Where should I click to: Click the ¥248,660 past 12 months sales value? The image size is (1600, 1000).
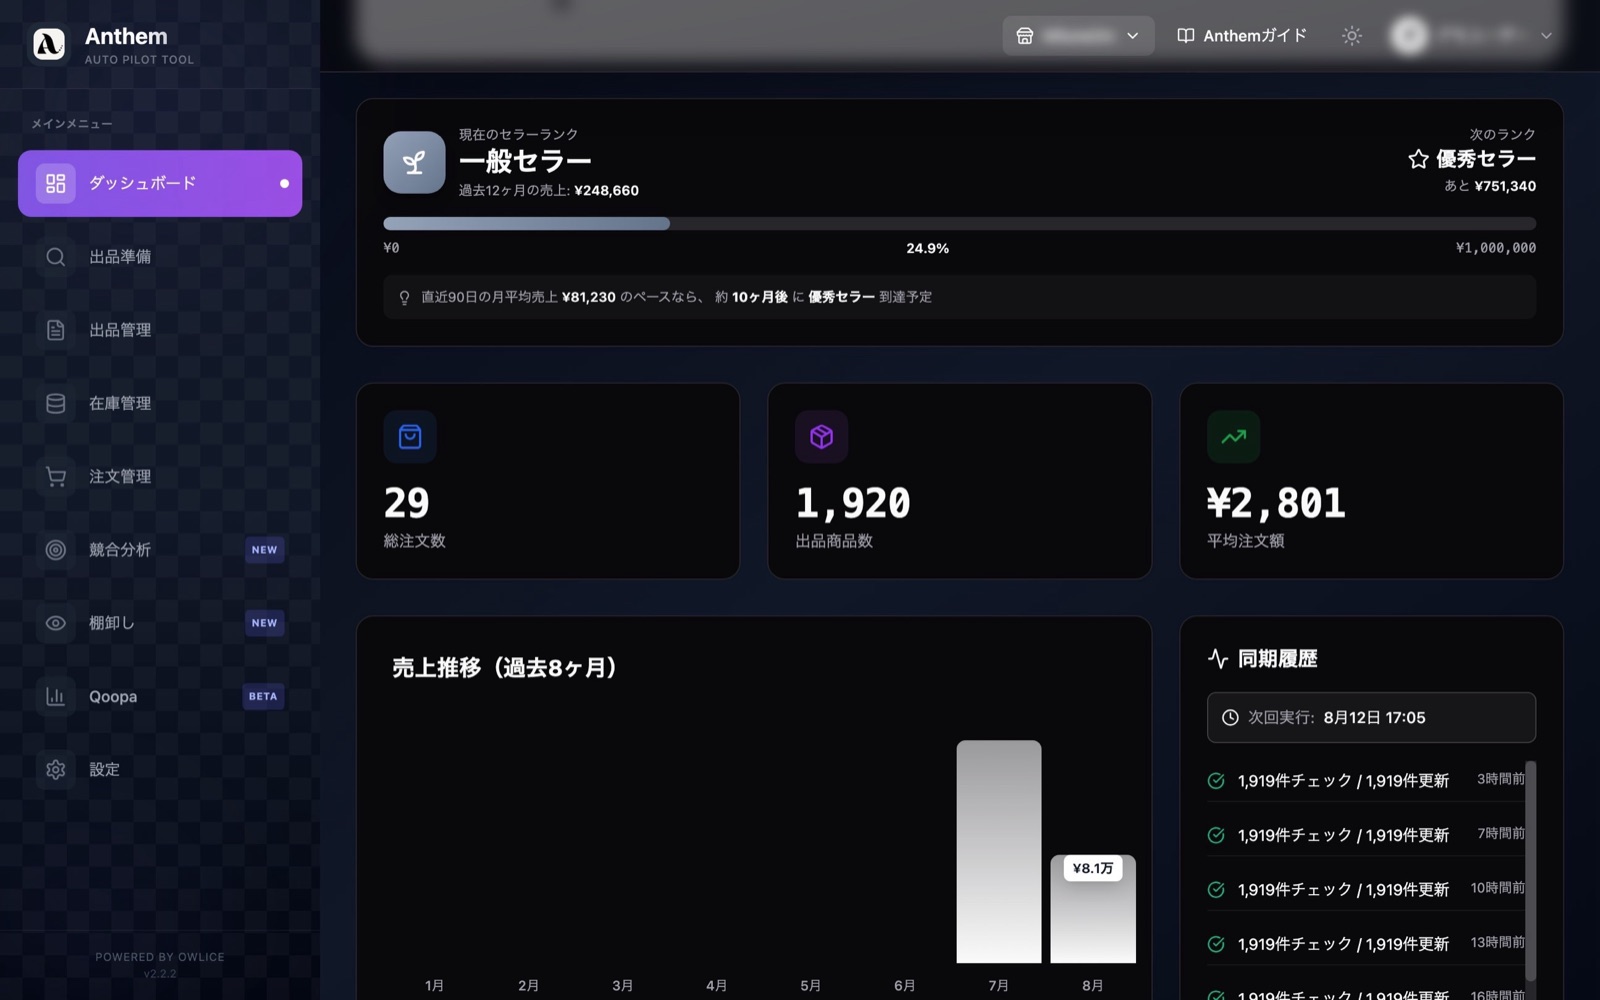(x=606, y=191)
